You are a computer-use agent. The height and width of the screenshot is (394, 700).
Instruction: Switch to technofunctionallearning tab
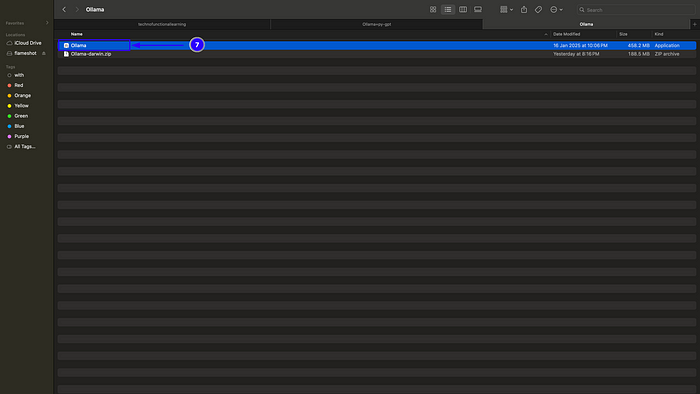click(162, 24)
